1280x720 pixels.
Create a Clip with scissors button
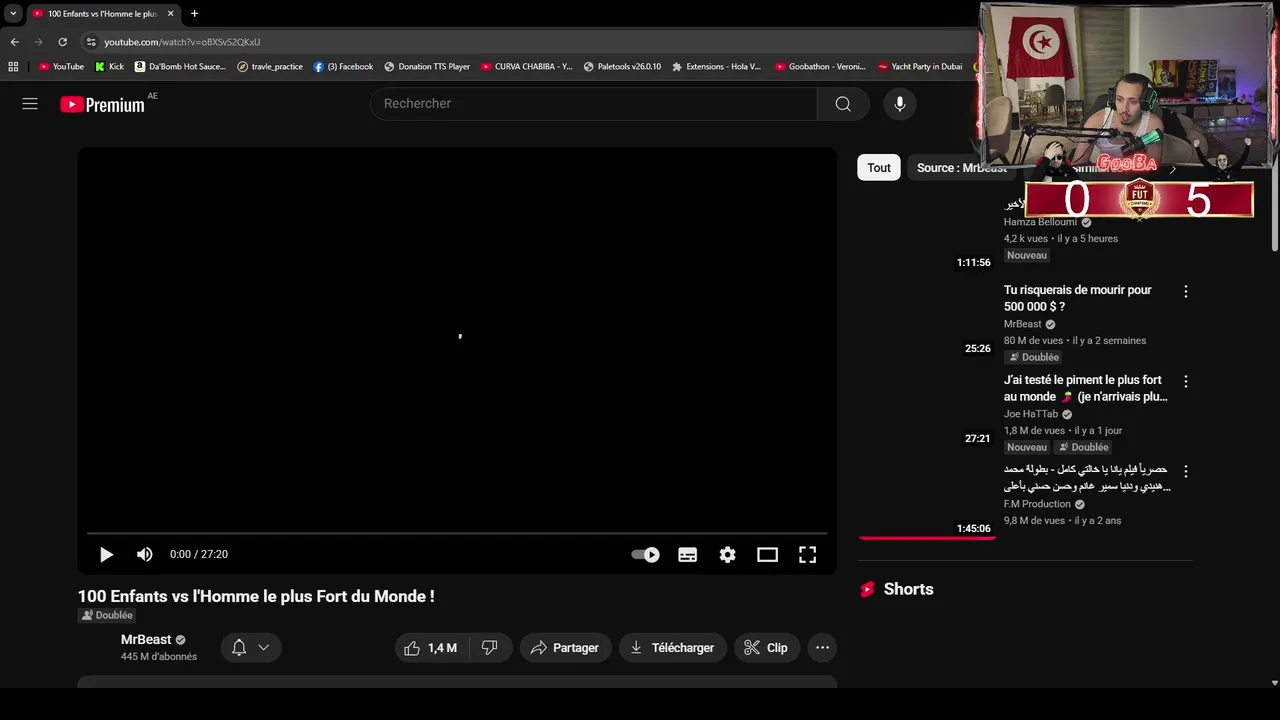pyautogui.click(x=766, y=648)
